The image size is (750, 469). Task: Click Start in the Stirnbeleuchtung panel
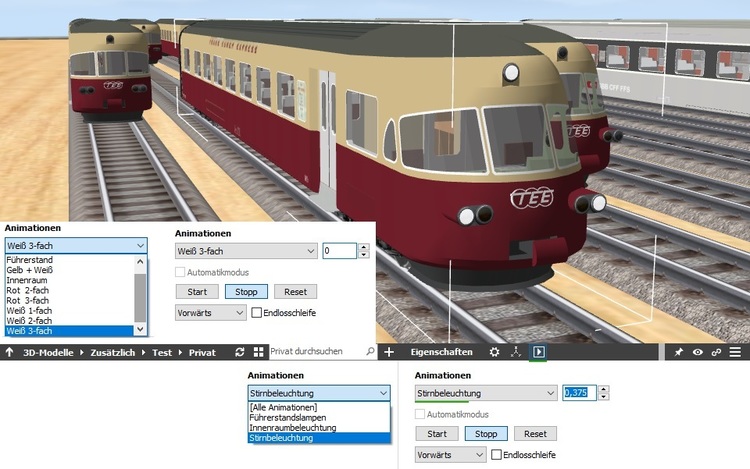pos(437,434)
